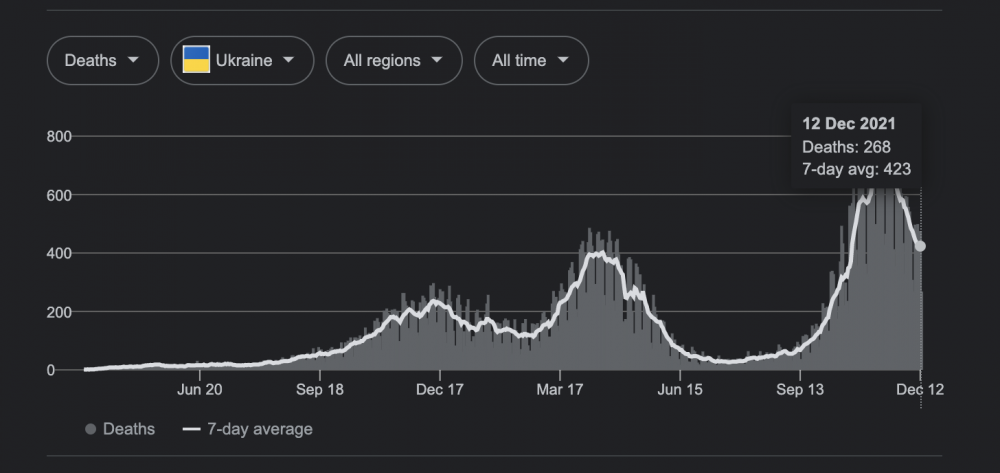Click the gray Deaths legend dot
Viewport: 1000px width, 473px height.
coord(90,430)
